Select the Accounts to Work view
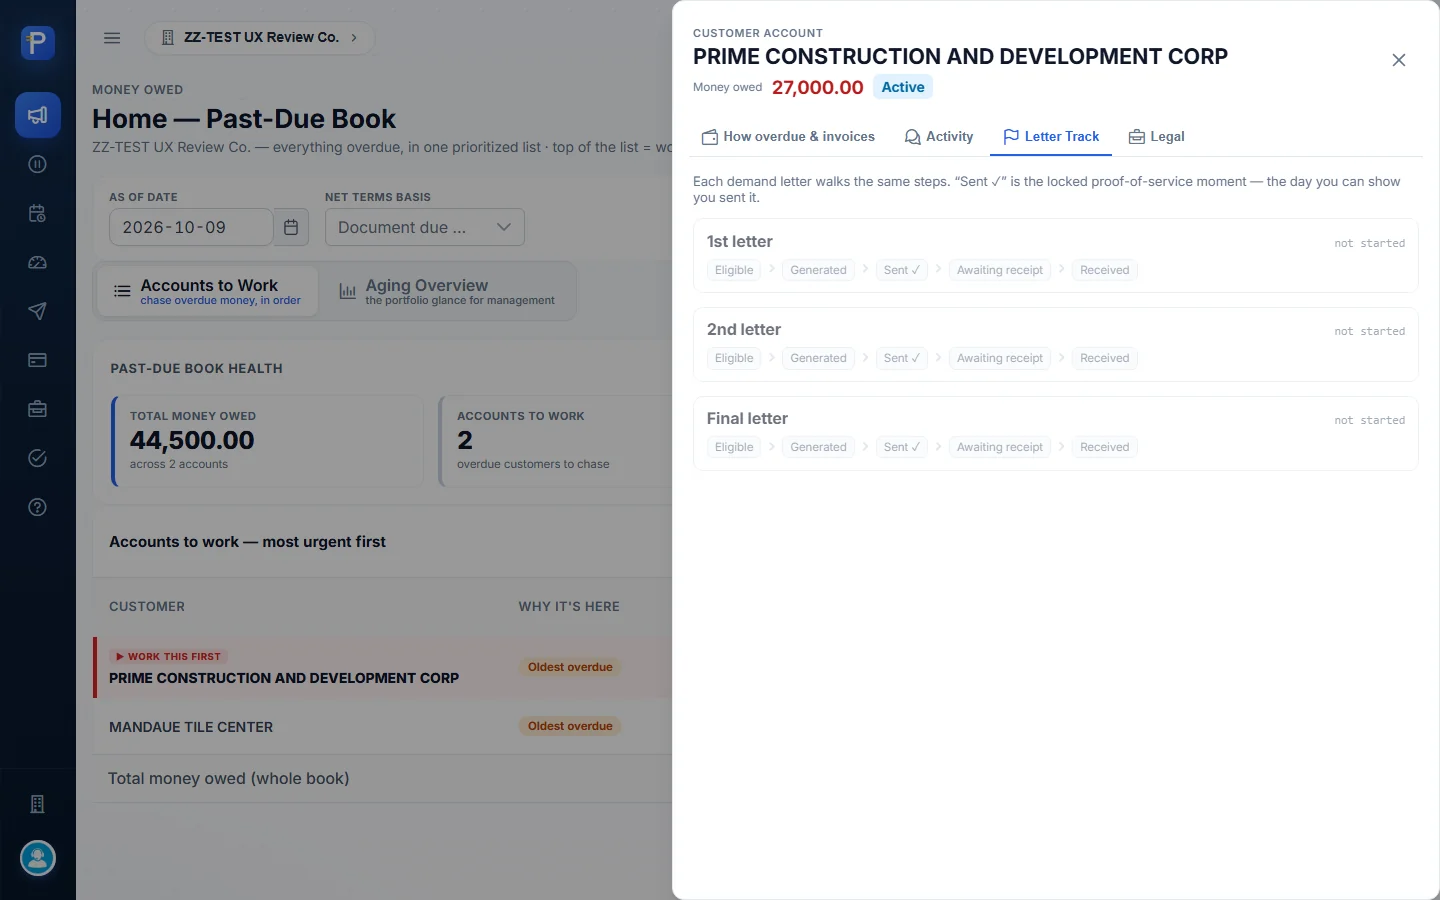The height and width of the screenshot is (900, 1440). [207, 291]
